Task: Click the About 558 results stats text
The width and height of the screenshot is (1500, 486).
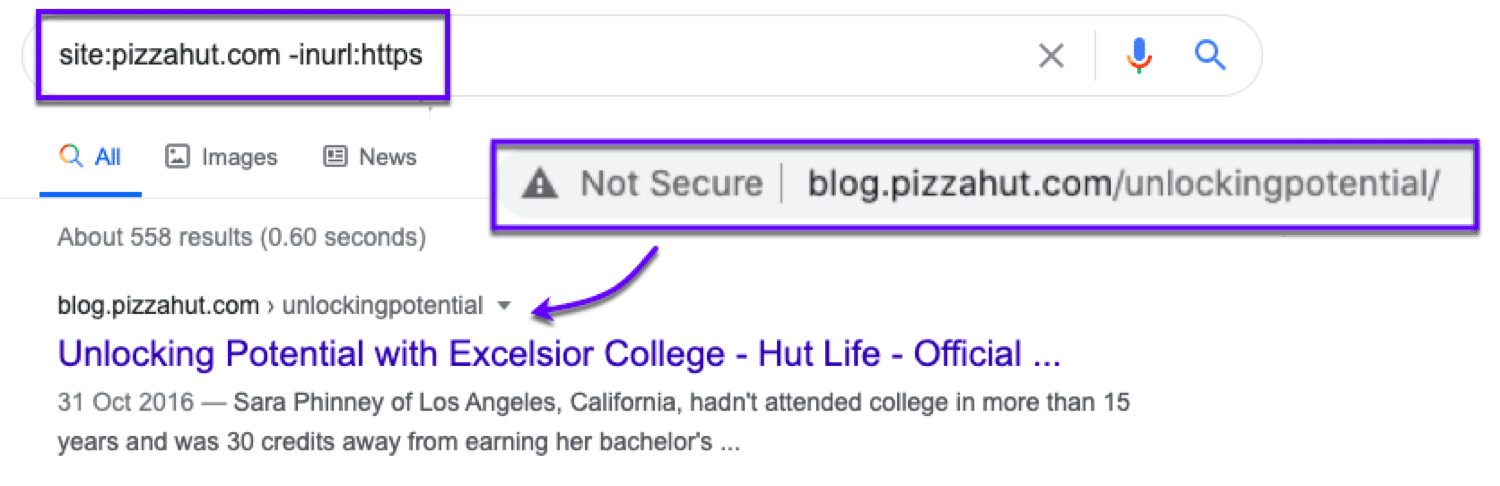Action: 241,238
